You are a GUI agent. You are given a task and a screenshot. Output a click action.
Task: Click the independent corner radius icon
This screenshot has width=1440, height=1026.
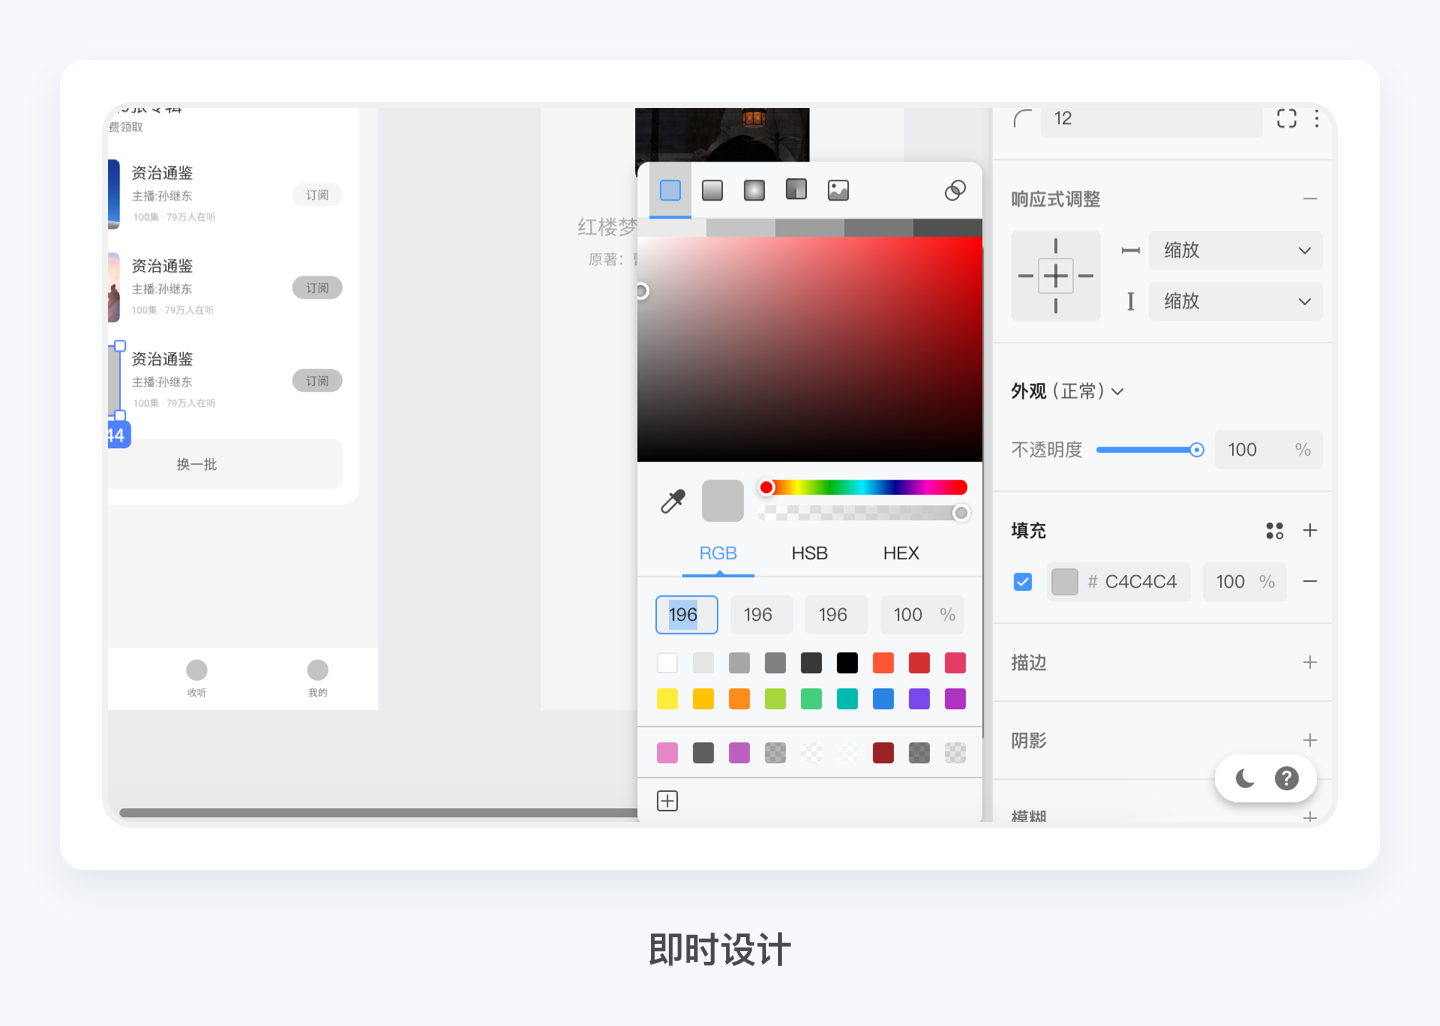[x=1287, y=118]
